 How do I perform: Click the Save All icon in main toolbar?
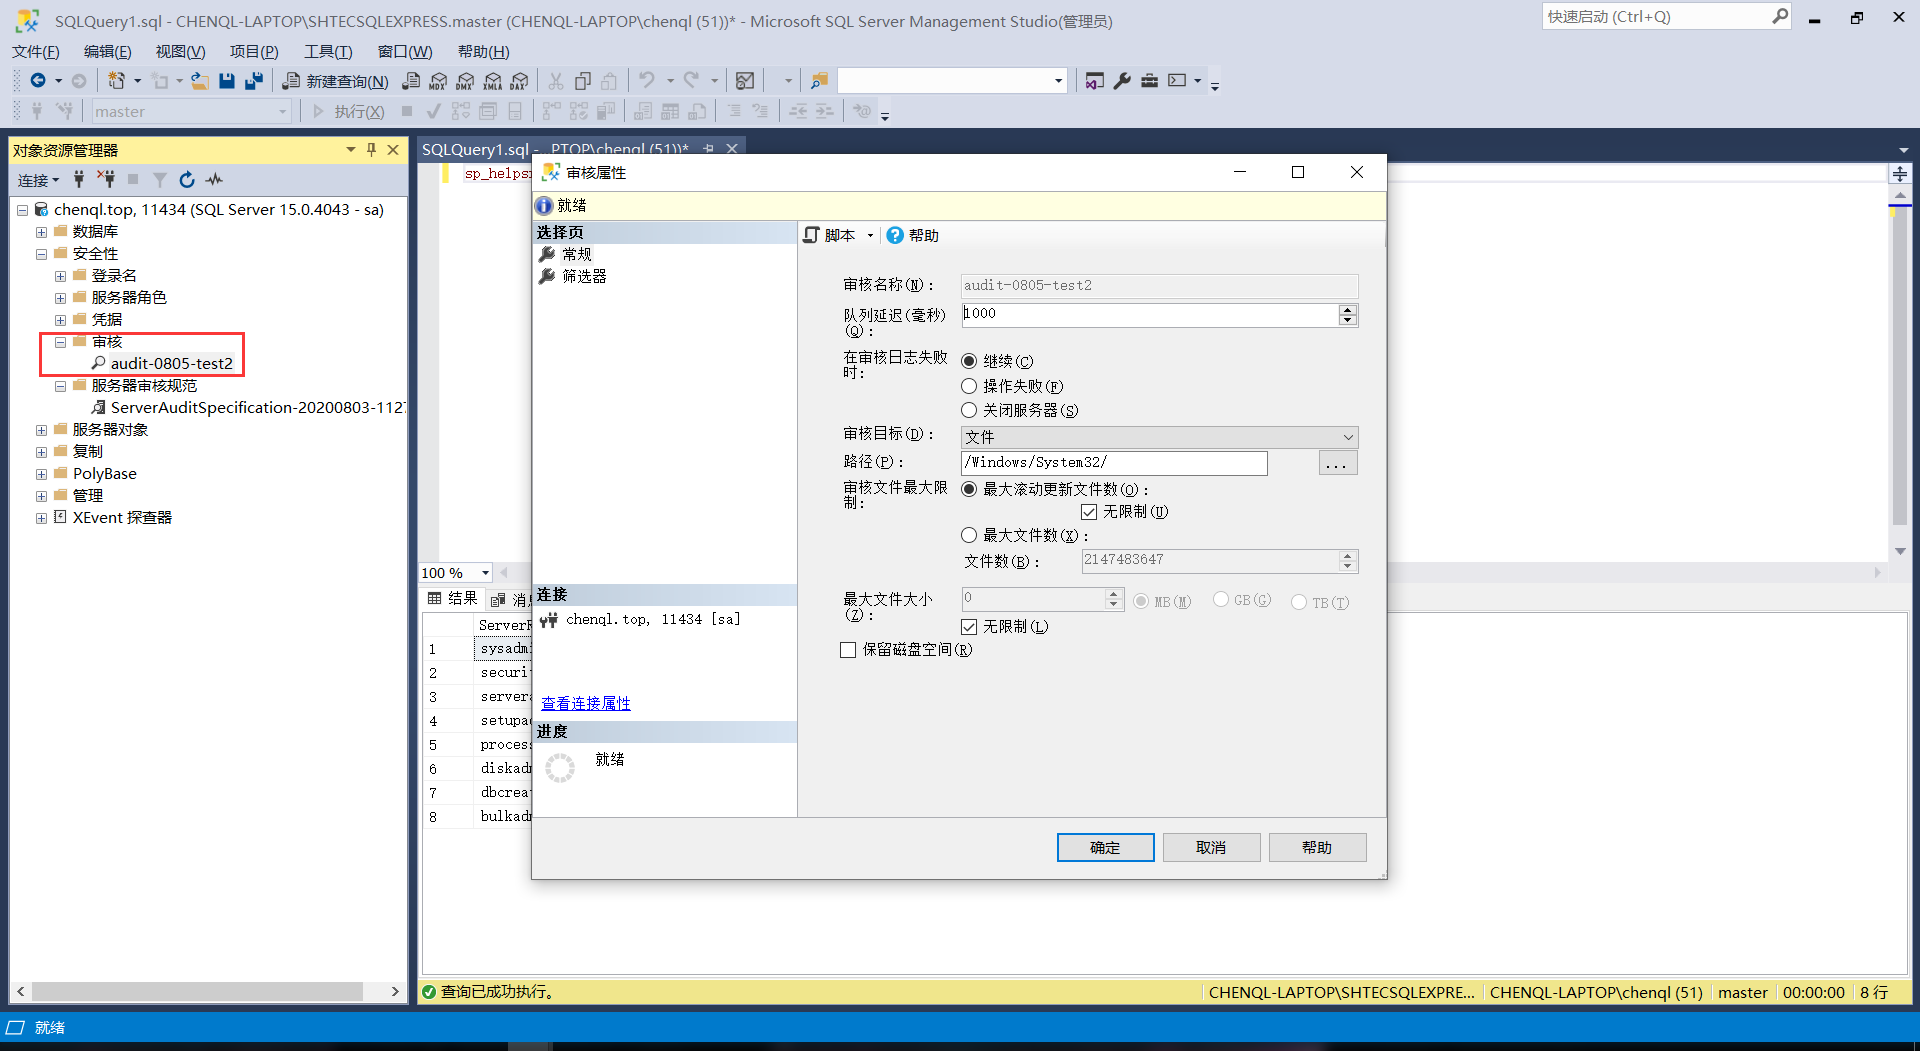(x=254, y=81)
